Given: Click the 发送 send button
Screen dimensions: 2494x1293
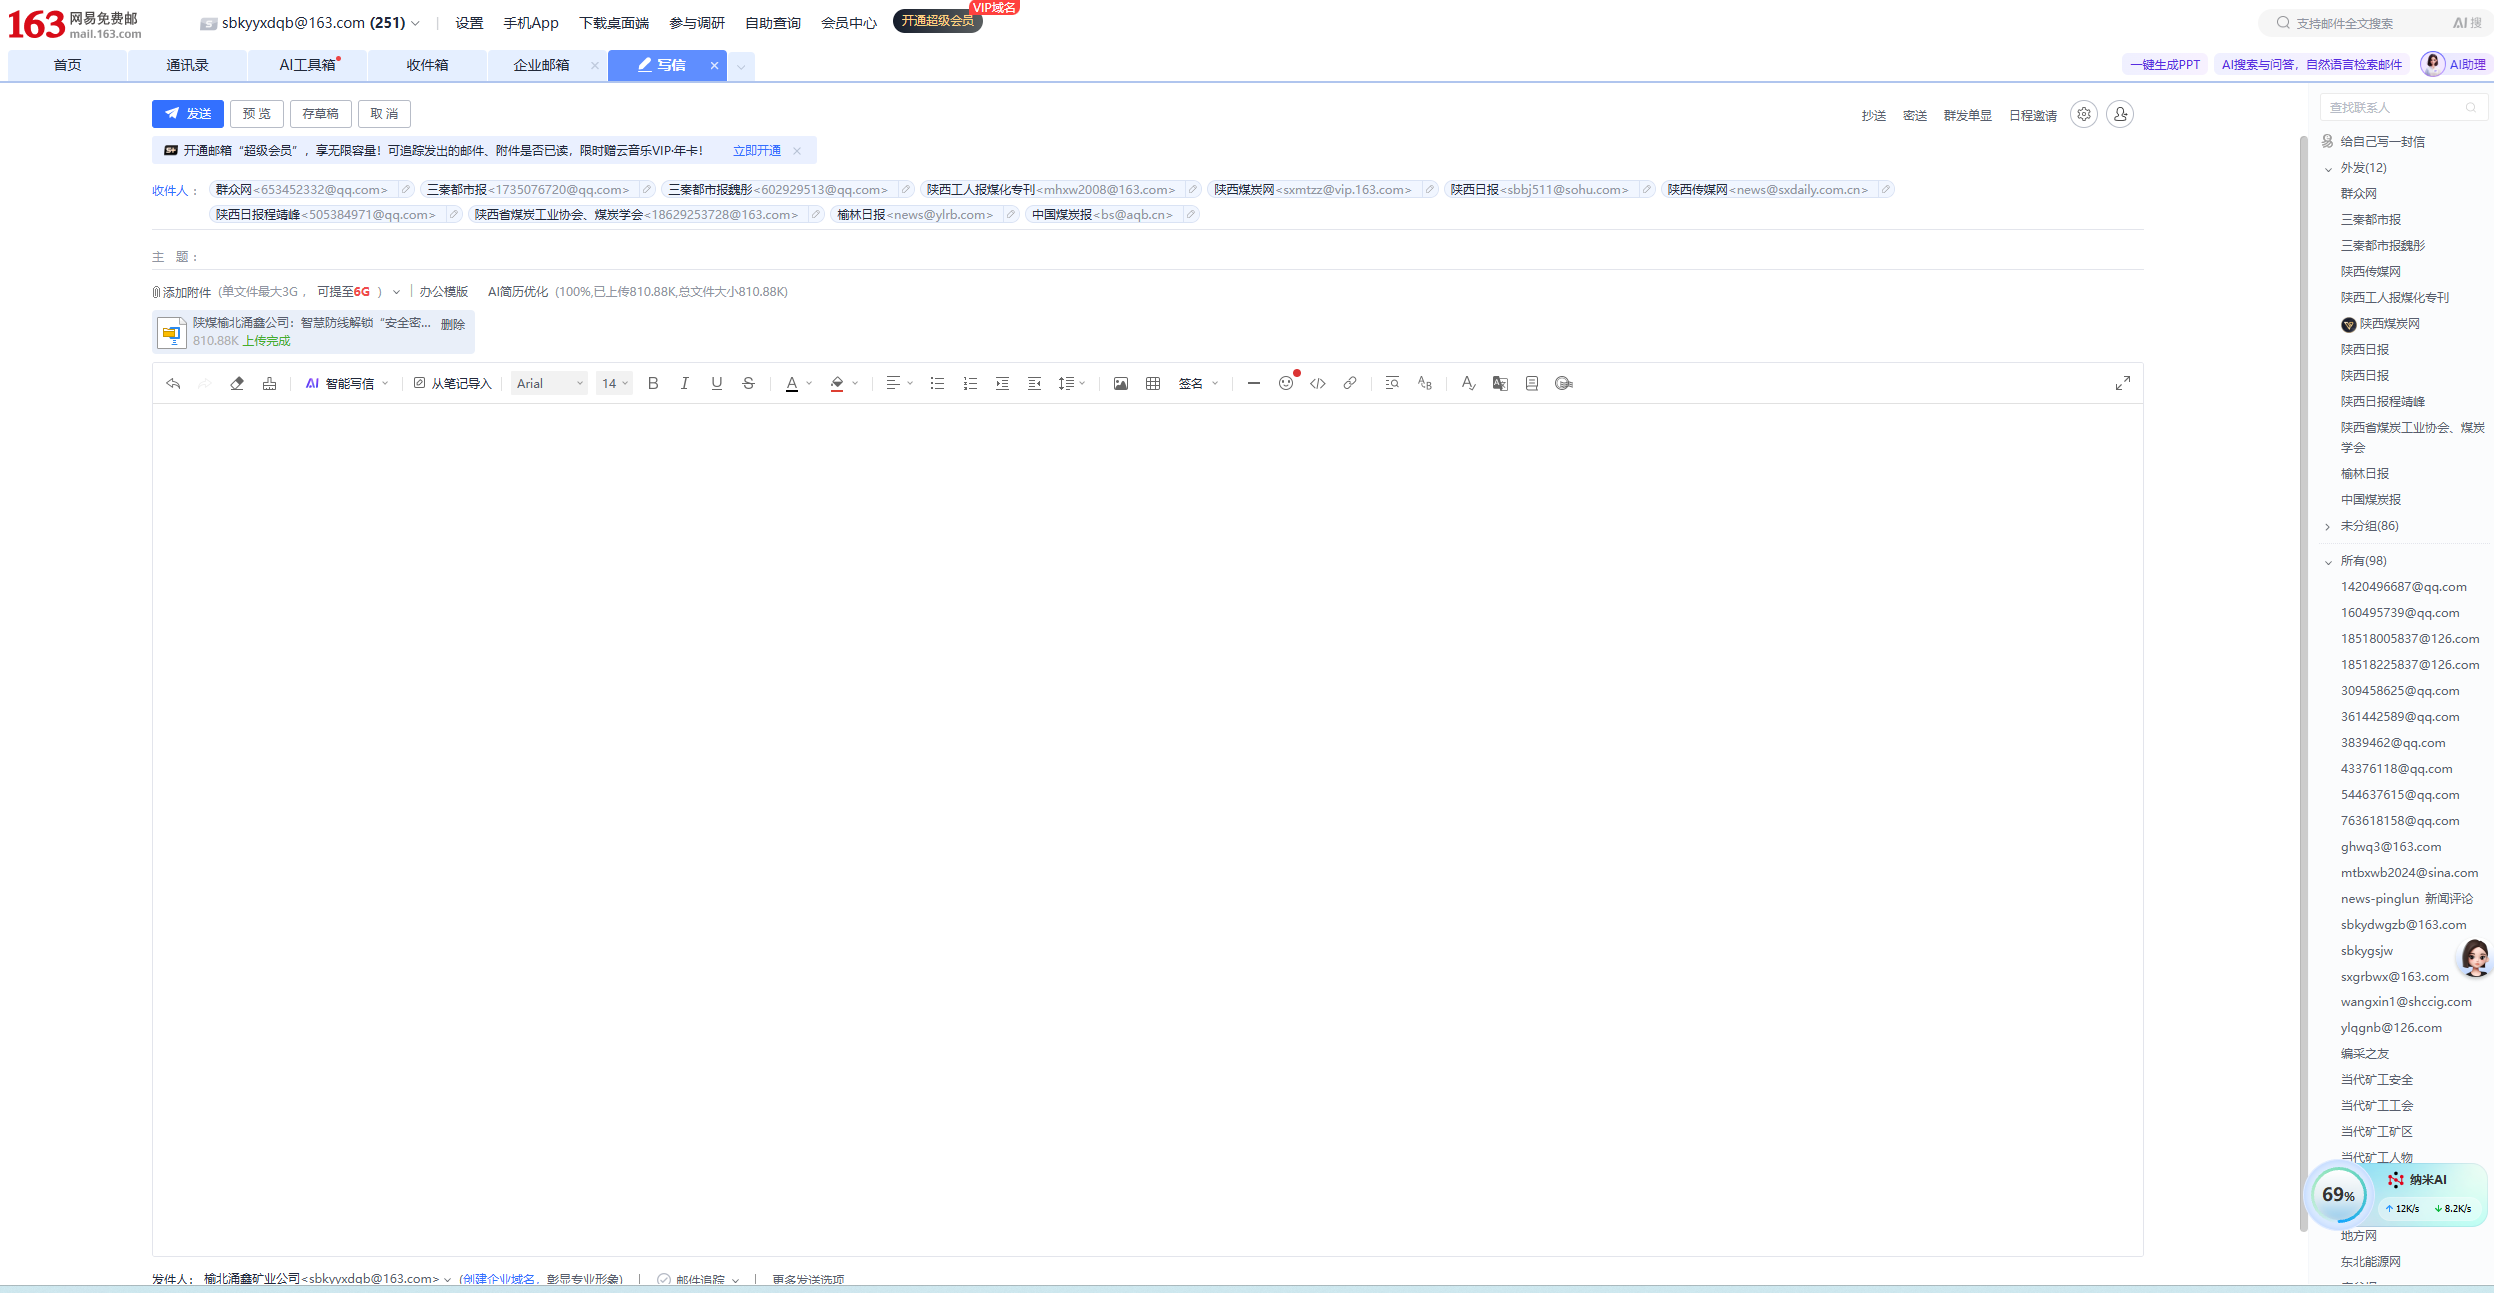Looking at the screenshot, I should tap(188, 114).
